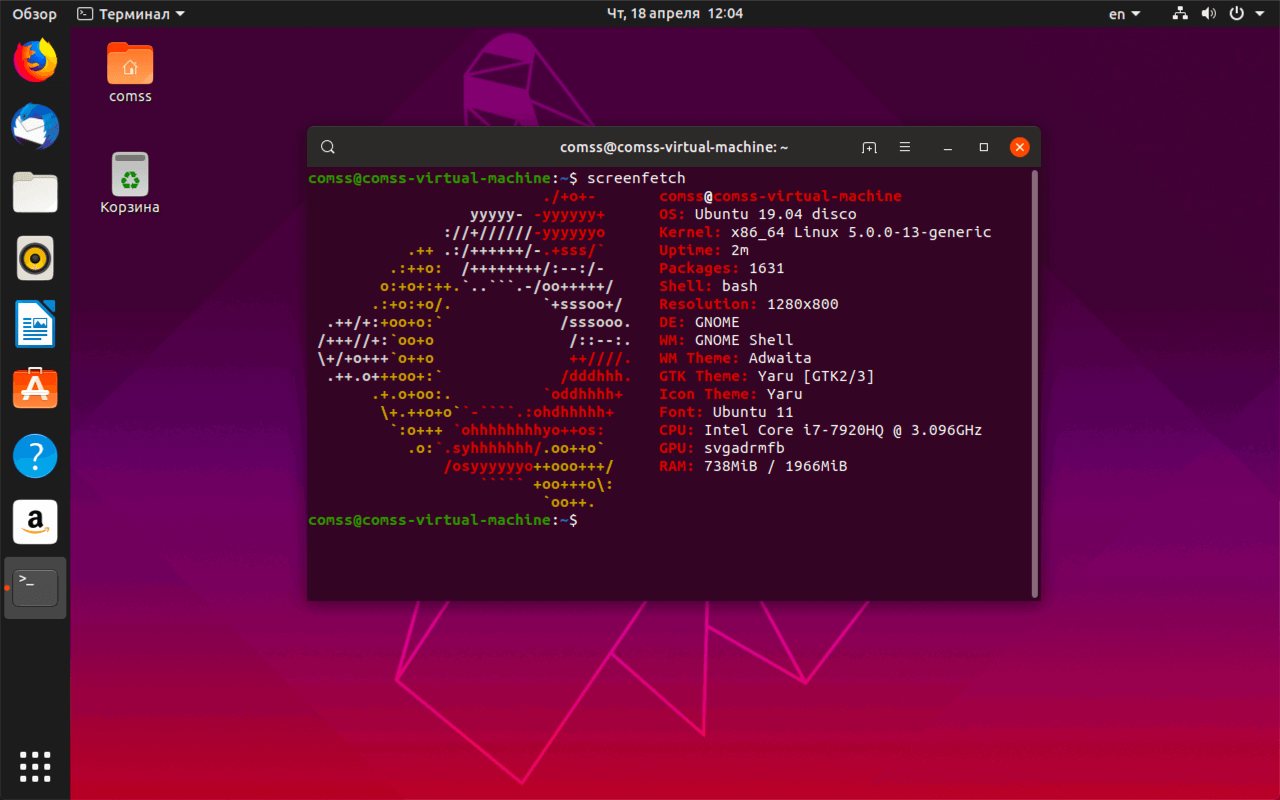This screenshot has height=800, width=1280.
Task: Launch Rhythmbox music player
Action: pos(35,258)
